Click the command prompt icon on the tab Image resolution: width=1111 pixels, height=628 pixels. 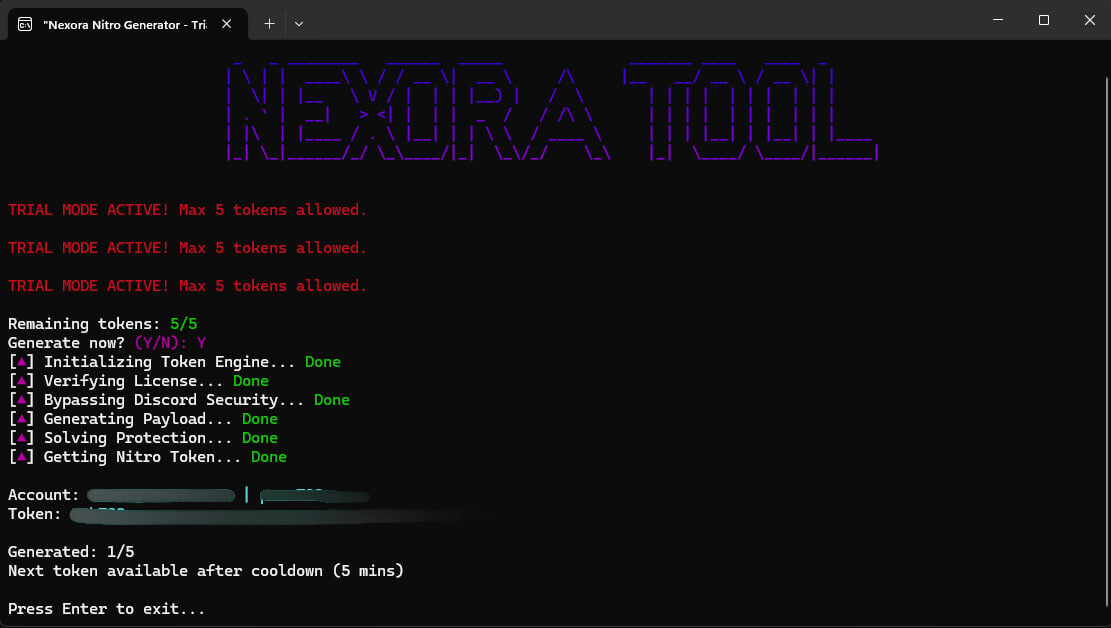click(x=25, y=22)
